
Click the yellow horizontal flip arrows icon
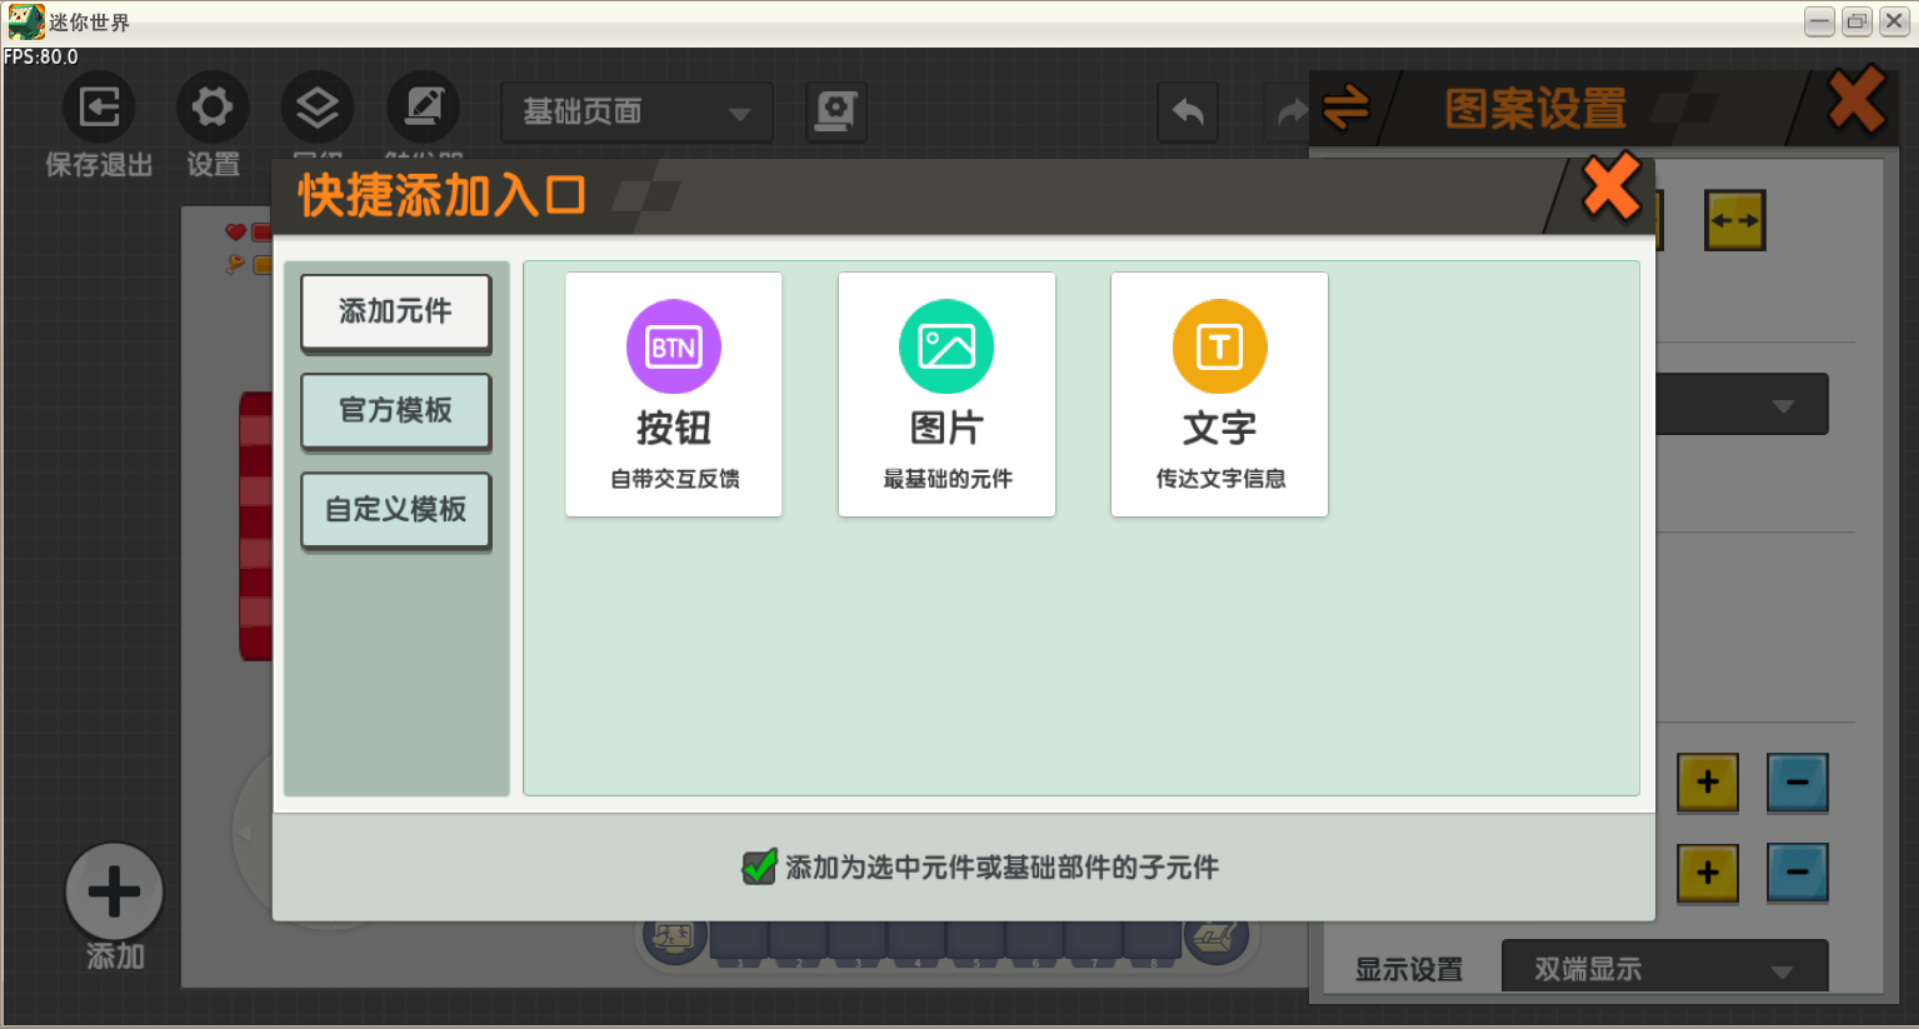click(1735, 220)
